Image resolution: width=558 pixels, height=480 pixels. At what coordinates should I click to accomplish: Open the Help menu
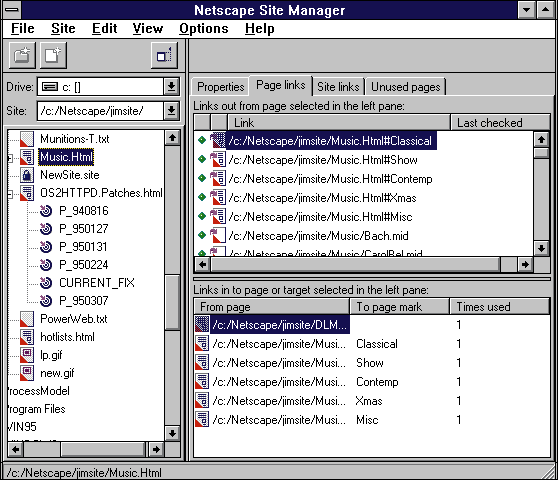coord(259,28)
